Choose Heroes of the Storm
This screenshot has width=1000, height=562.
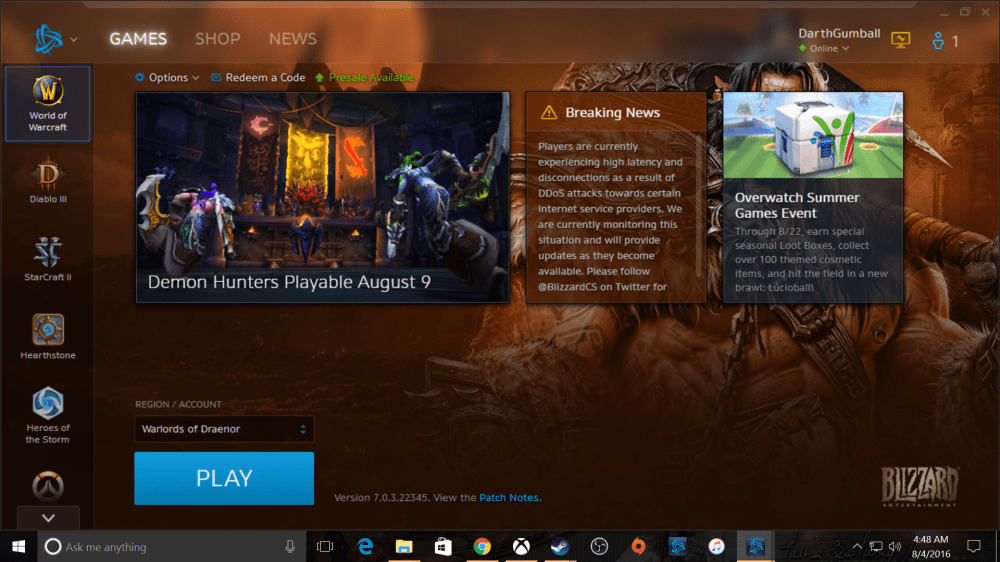click(47, 414)
